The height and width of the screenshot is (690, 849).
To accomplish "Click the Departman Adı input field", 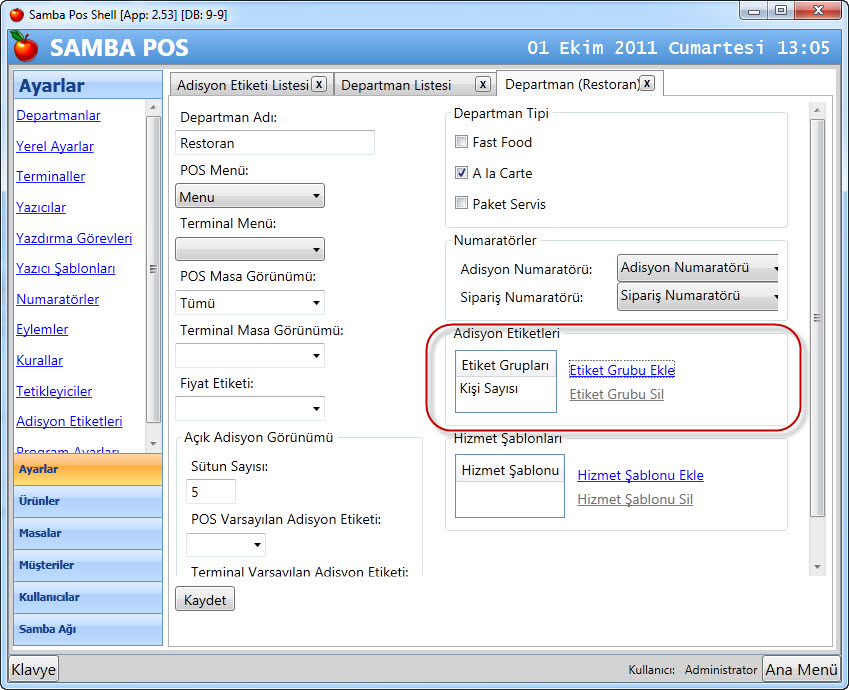I will [x=275, y=142].
